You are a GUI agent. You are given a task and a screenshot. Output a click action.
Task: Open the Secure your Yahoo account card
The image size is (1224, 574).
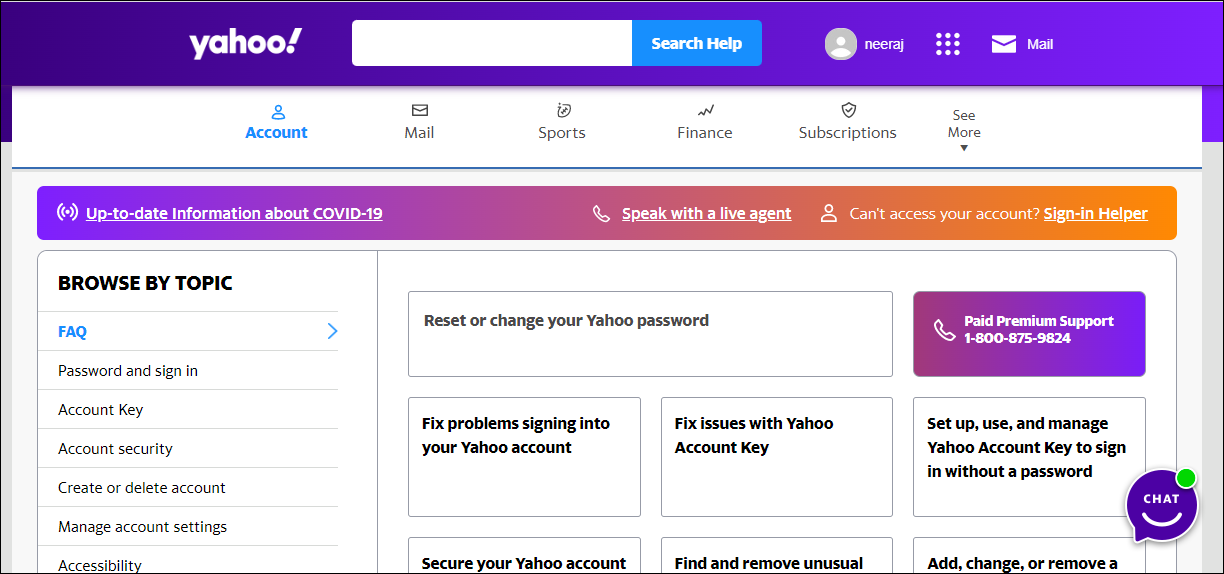524,556
